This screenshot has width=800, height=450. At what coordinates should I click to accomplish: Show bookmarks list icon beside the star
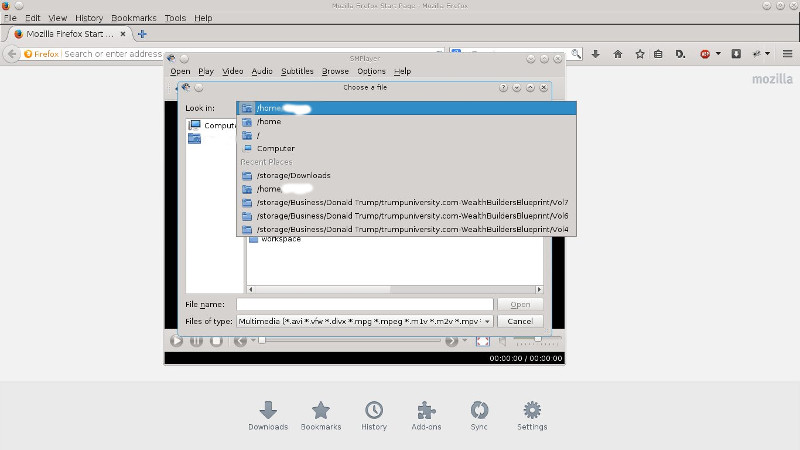[x=658, y=54]
